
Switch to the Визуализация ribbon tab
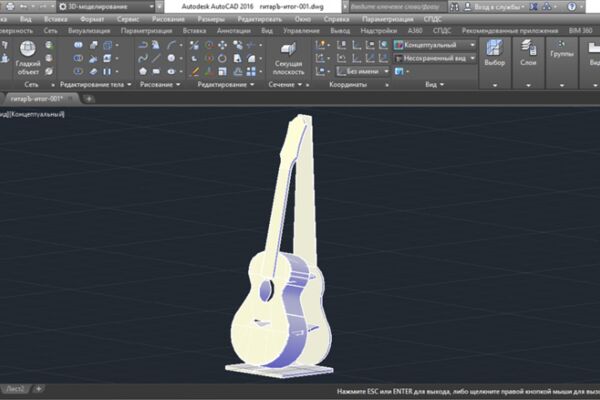pyautogui.click(x=89, y=31)
